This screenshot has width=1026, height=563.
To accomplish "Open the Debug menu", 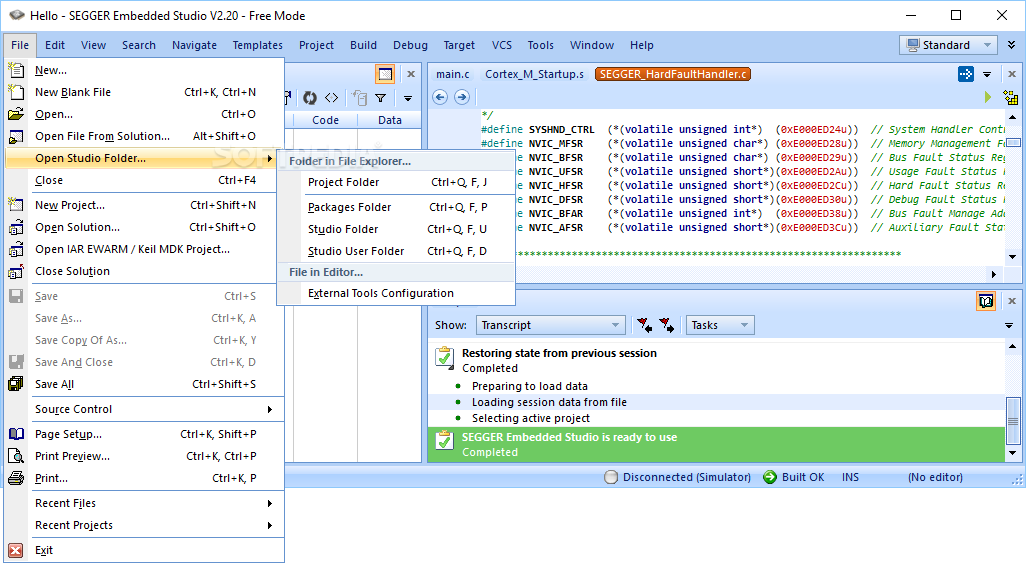I will [410, 45].
